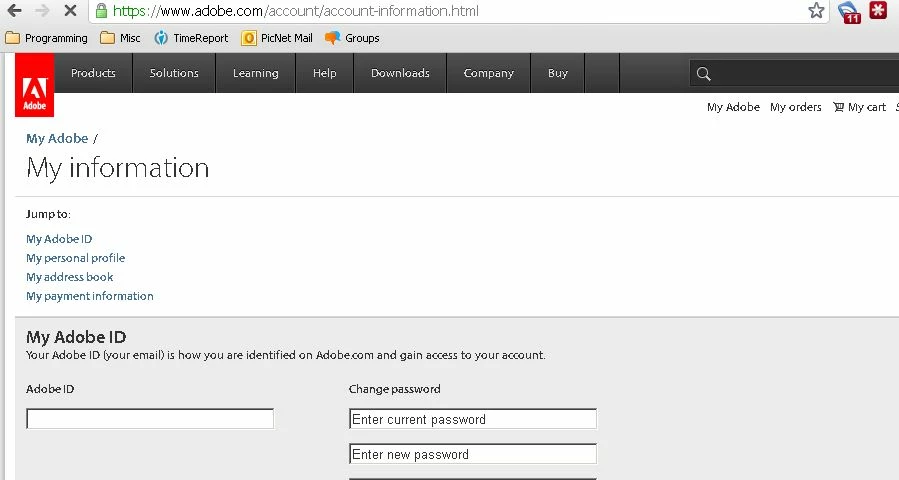Click the browser forward arrow
This screenshot has width=899, height=480.
(x=42, y=10)
